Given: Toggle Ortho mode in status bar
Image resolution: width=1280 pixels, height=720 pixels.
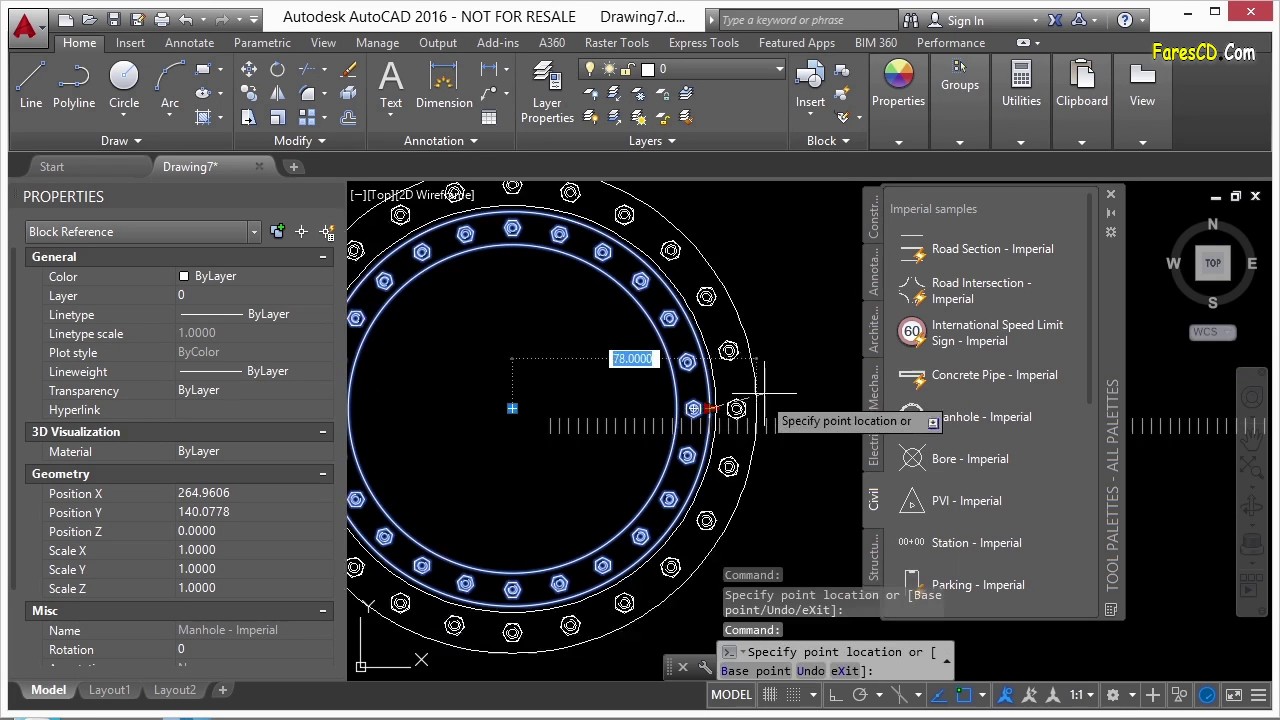Looking at the screenshot, I should click(x=835, y=695).
